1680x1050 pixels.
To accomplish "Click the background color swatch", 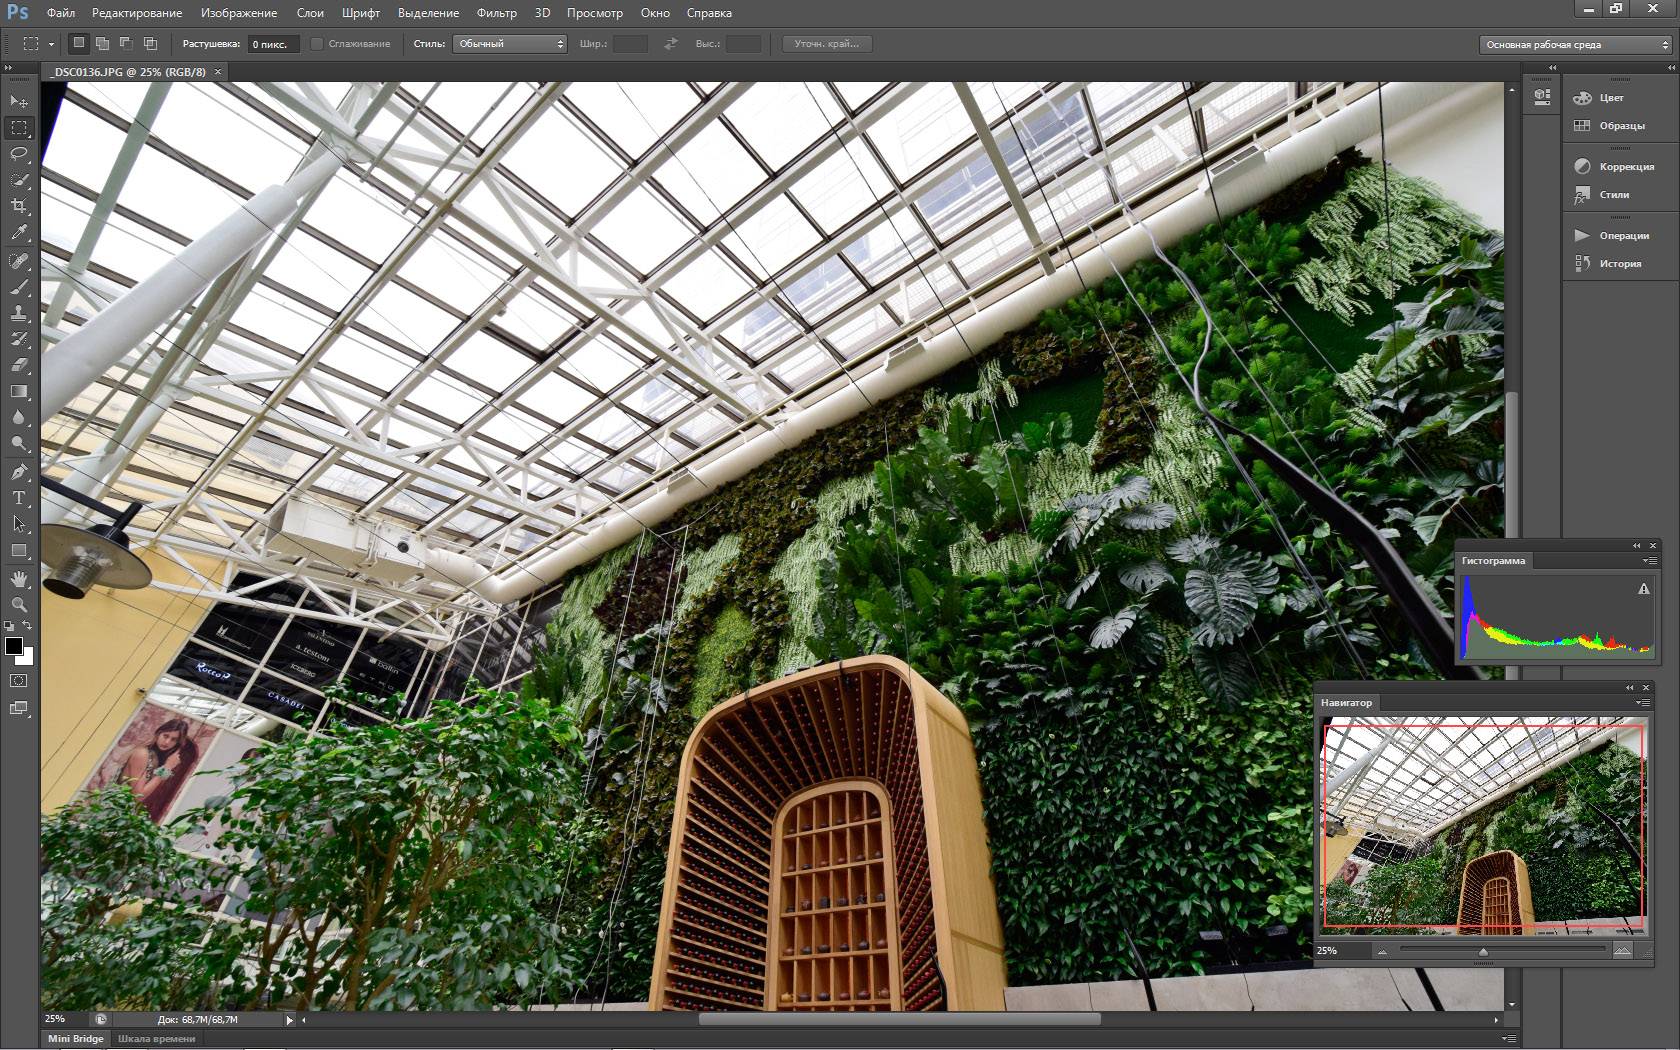I will (x=27, y=658).
